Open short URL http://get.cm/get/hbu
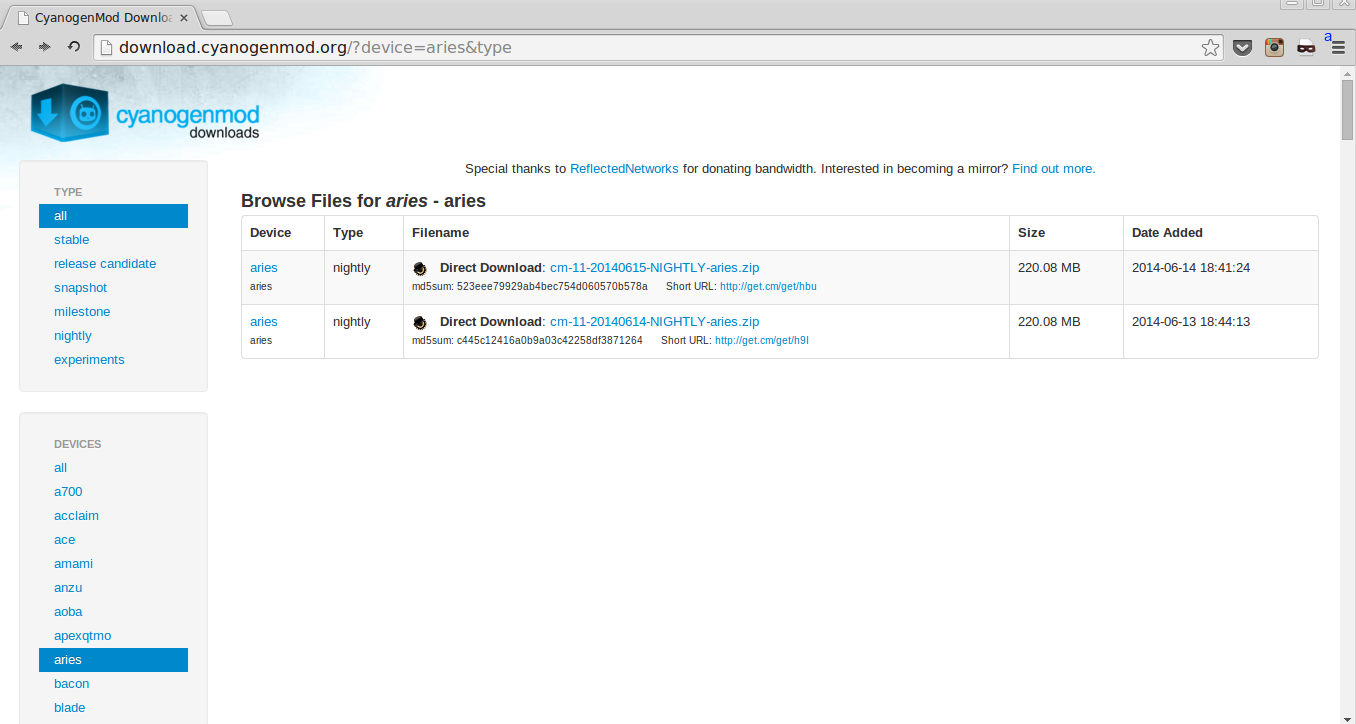 (x=768, y=287)
